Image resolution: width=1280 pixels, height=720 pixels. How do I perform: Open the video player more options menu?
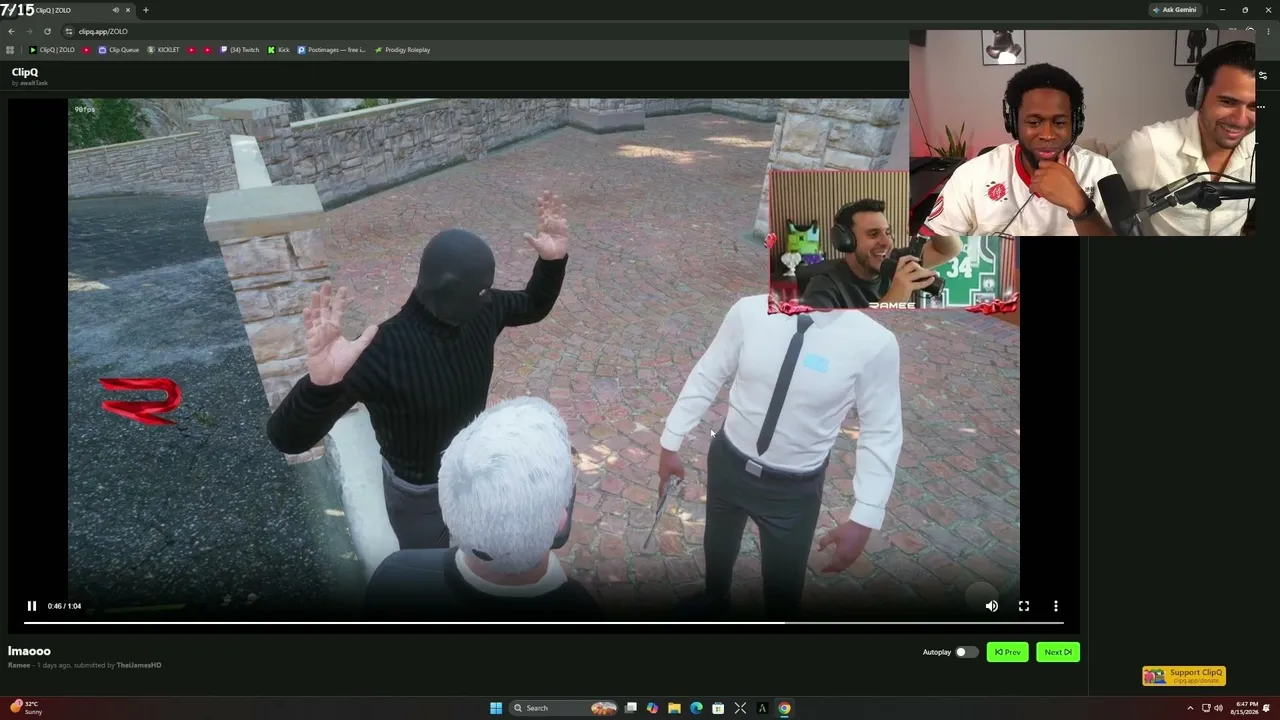click(x=1056, y=606)
